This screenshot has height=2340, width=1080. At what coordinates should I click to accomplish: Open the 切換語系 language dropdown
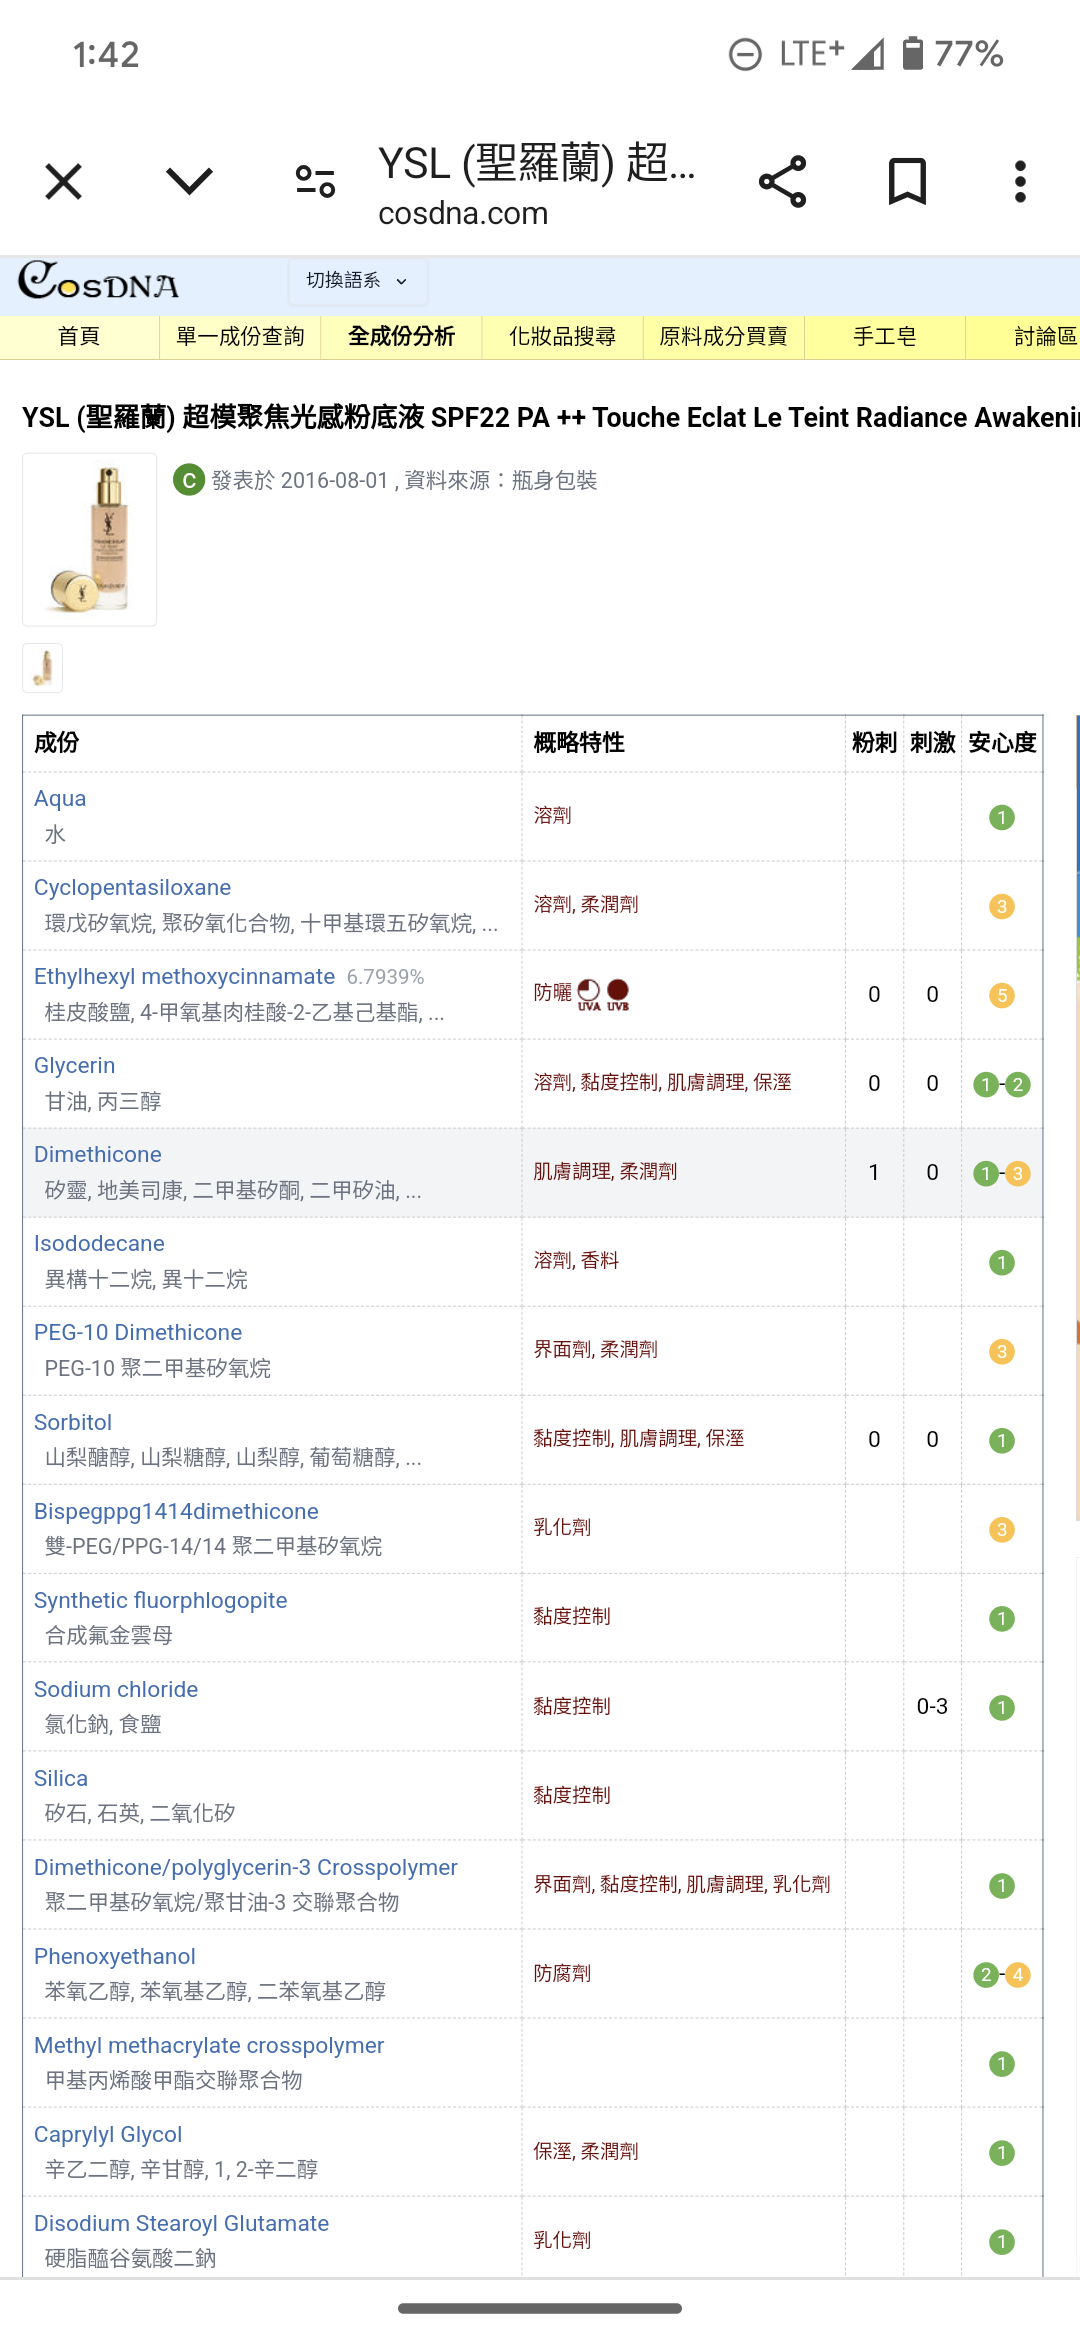(358, 281)
